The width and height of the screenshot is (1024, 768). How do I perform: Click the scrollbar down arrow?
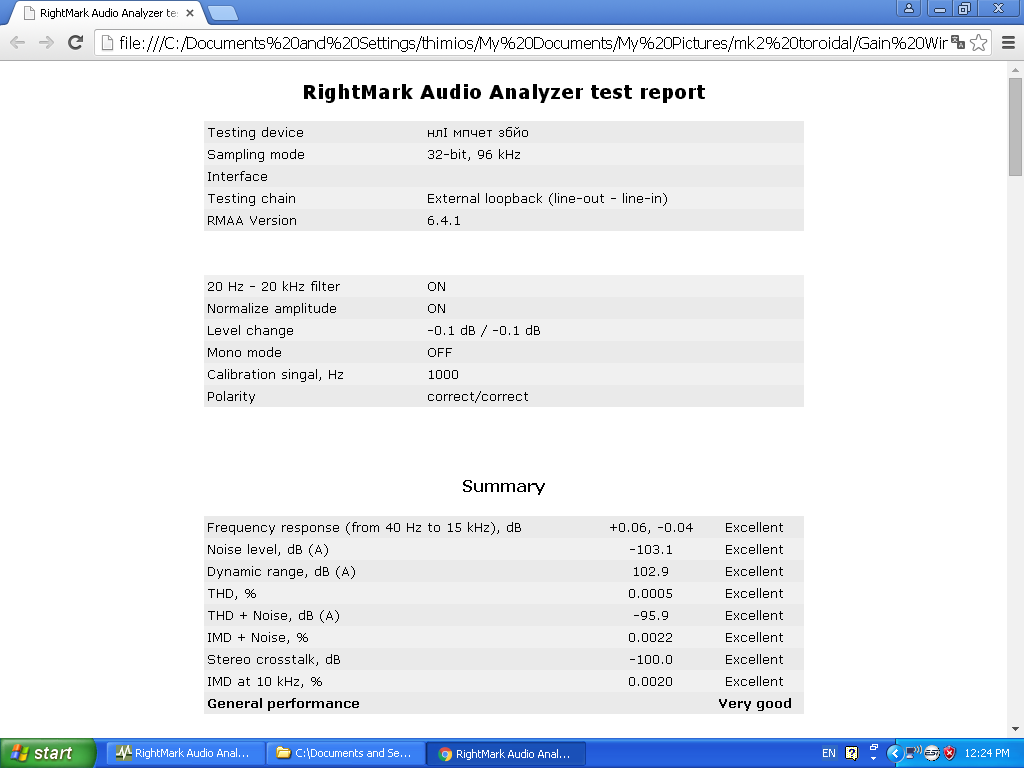pyautogui.click(x=1015, y=729)
